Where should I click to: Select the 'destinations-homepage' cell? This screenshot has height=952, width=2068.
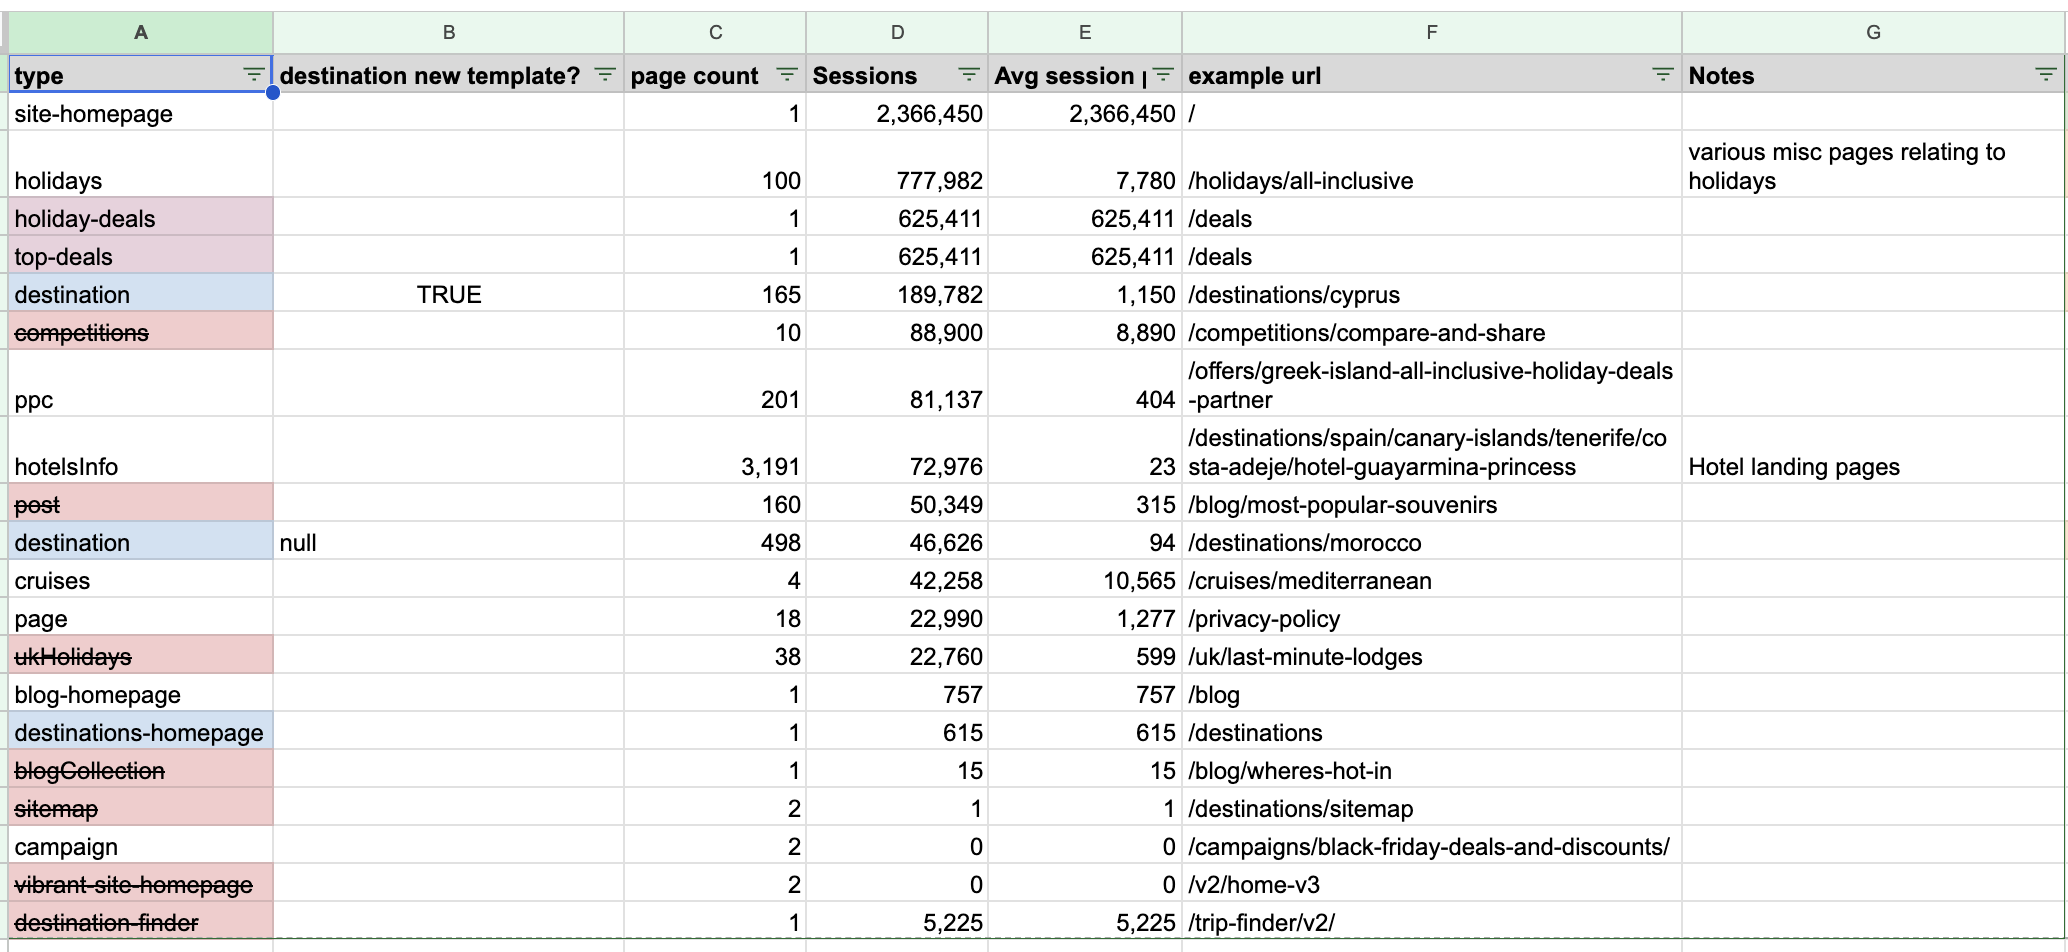[141, 732]
